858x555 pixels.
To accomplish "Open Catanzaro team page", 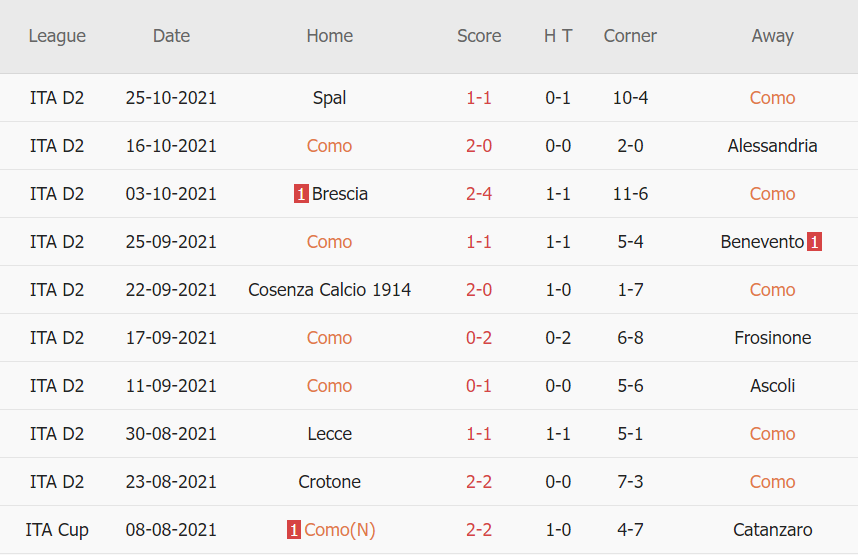I will click(772, 530).
